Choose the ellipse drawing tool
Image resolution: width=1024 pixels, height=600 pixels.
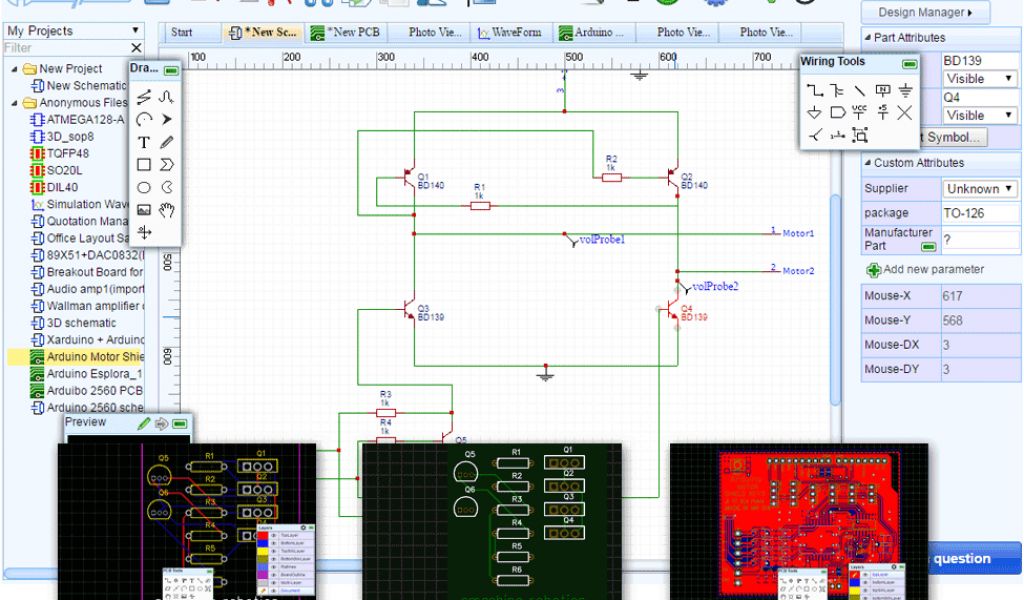pyautogui.click(x=144, y=187)
